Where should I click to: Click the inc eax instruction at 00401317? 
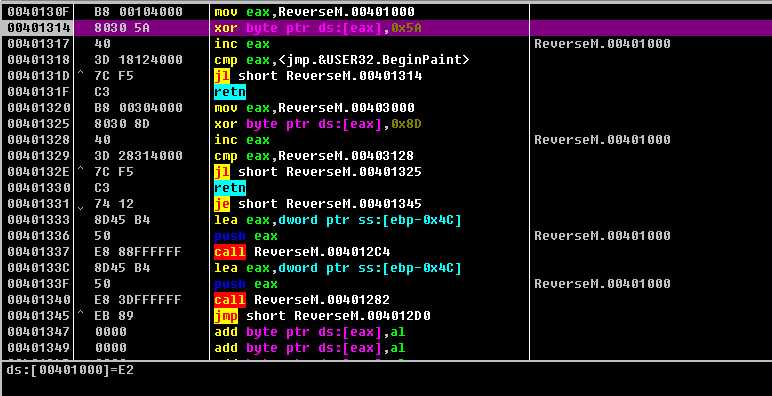(242, 44)
